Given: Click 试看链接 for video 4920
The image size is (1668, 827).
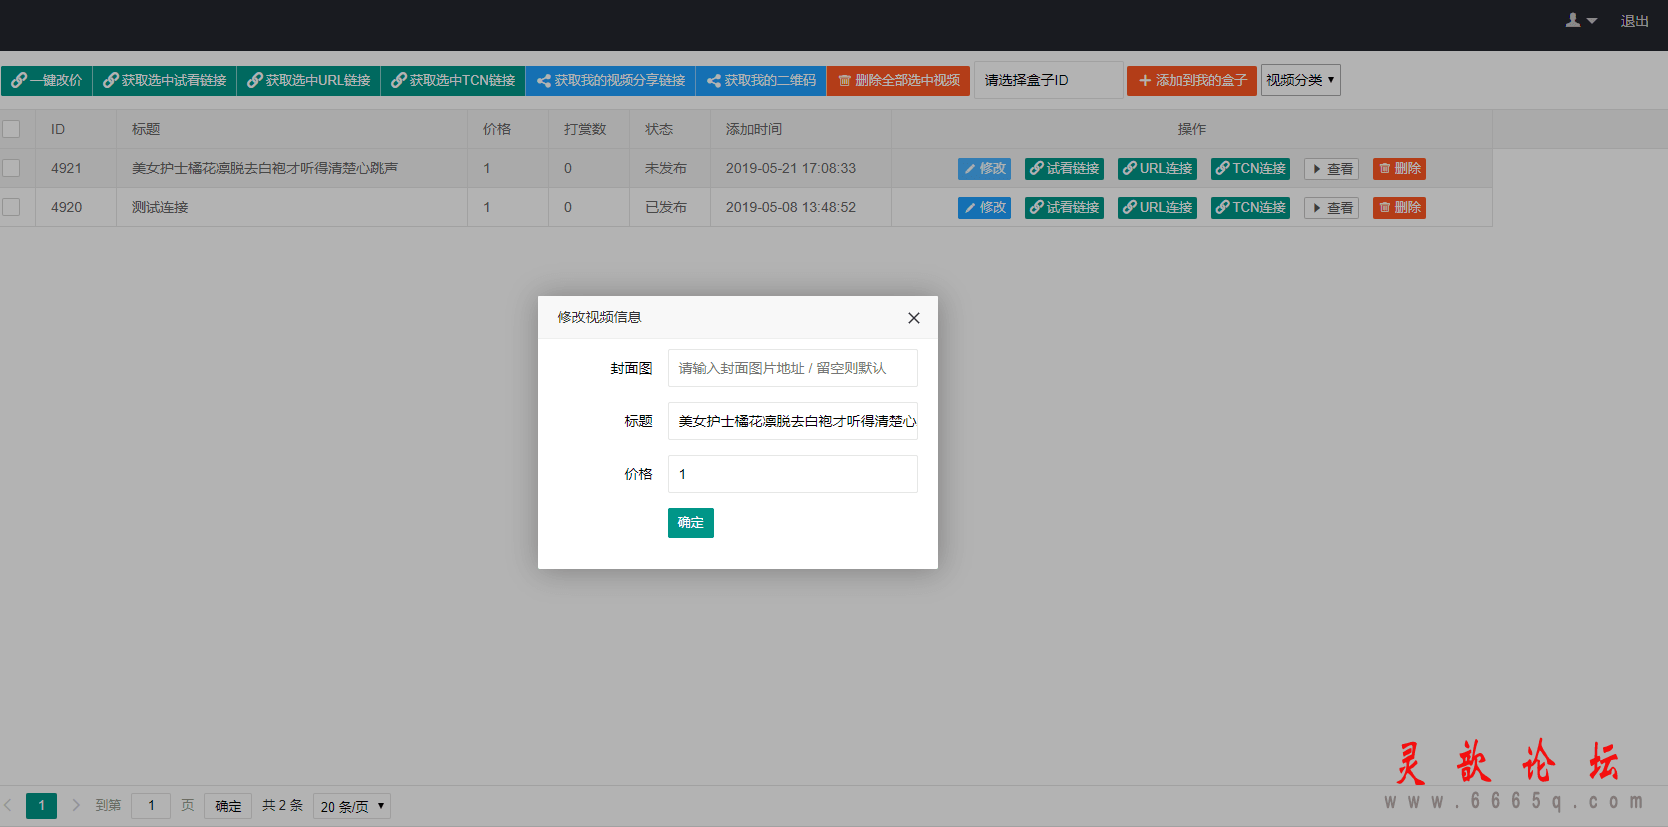Looking at the screenshot, I should click(1064, 208).
